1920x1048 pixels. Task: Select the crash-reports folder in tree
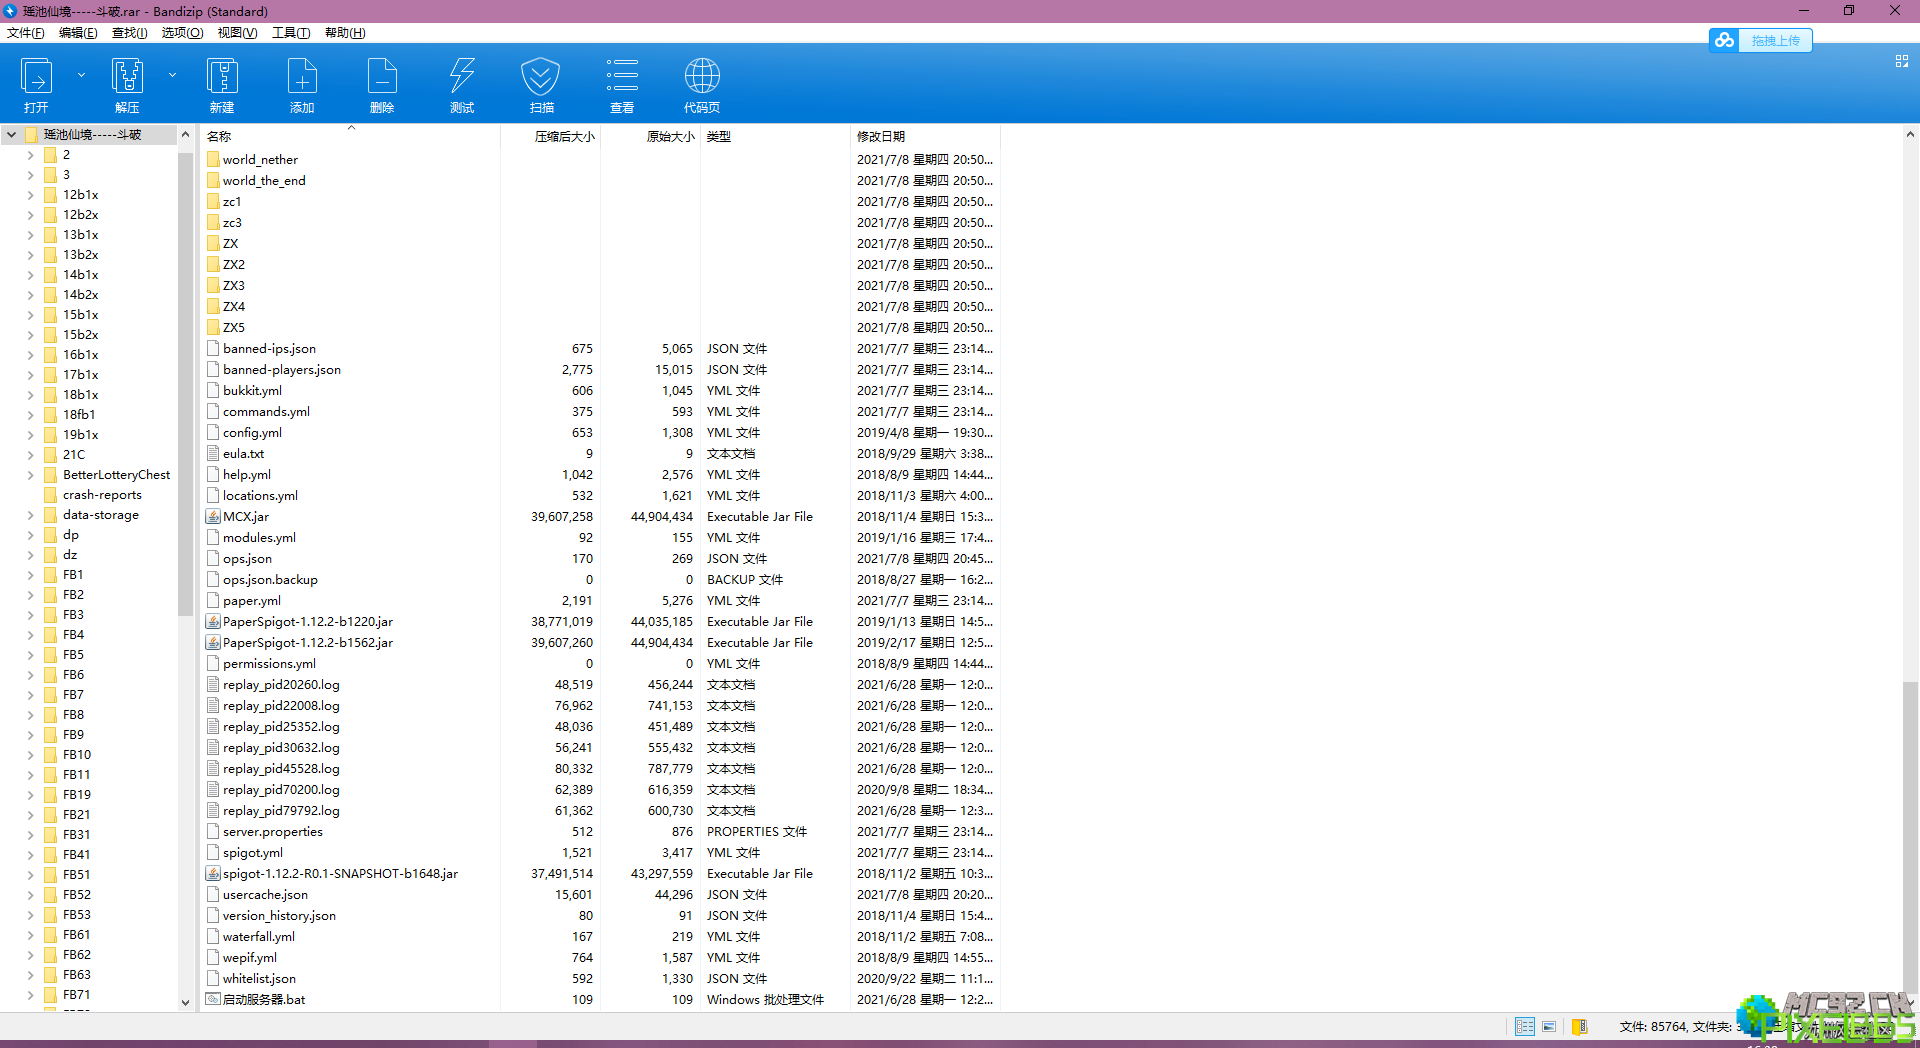[x=102, y=495]
